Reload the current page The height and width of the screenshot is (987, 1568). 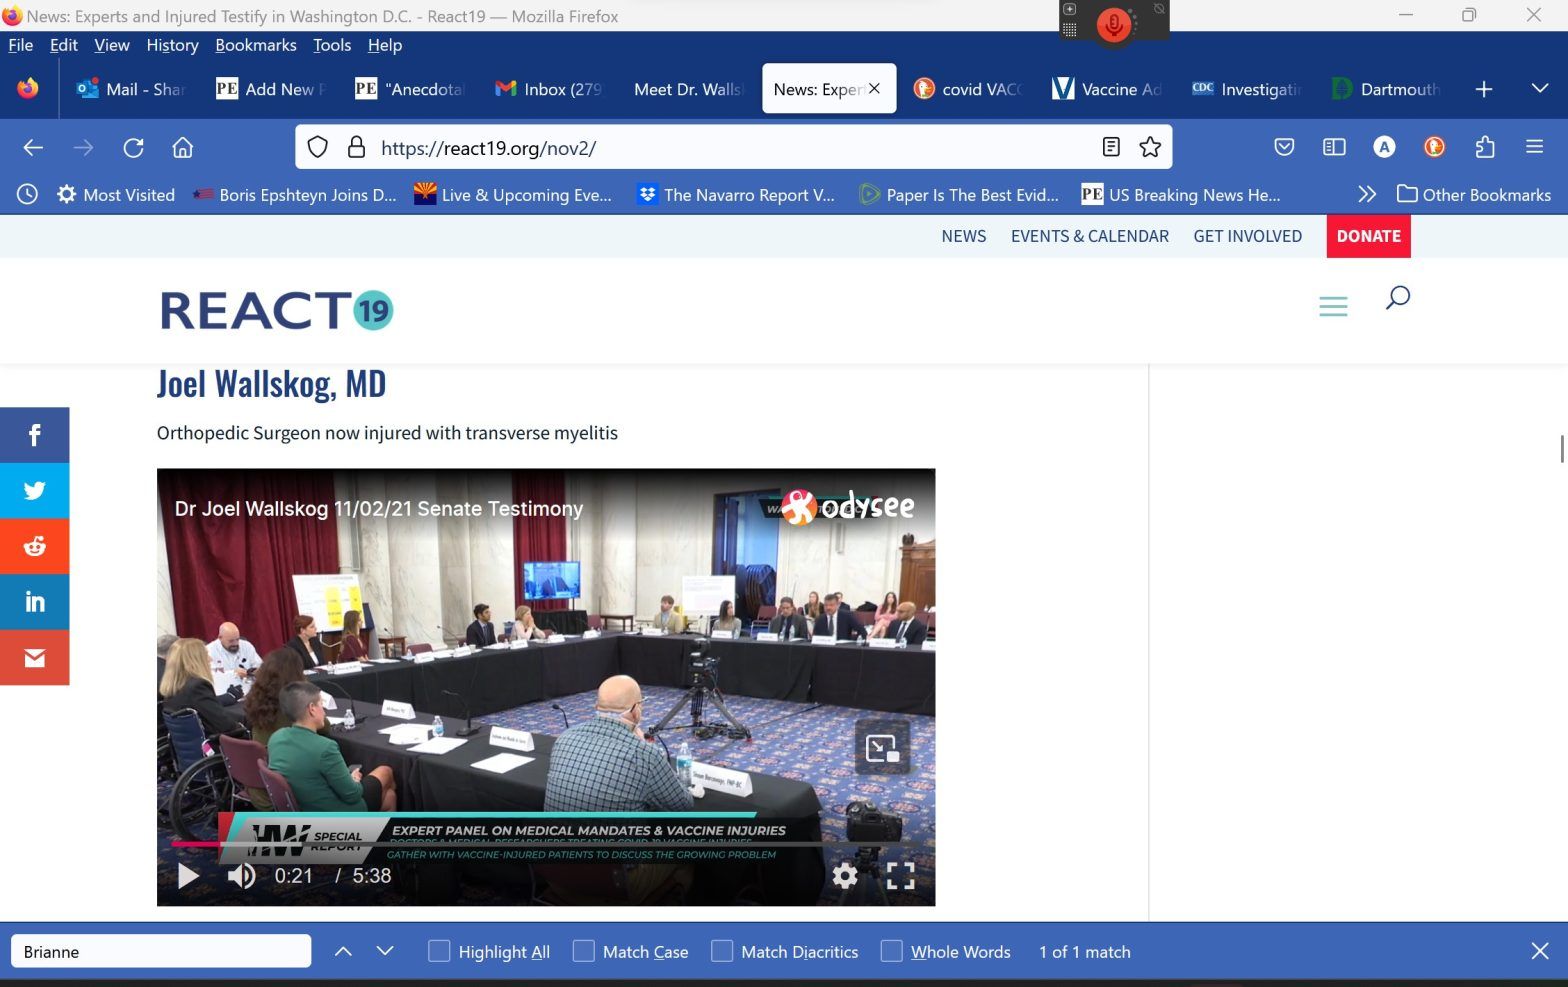133,148
